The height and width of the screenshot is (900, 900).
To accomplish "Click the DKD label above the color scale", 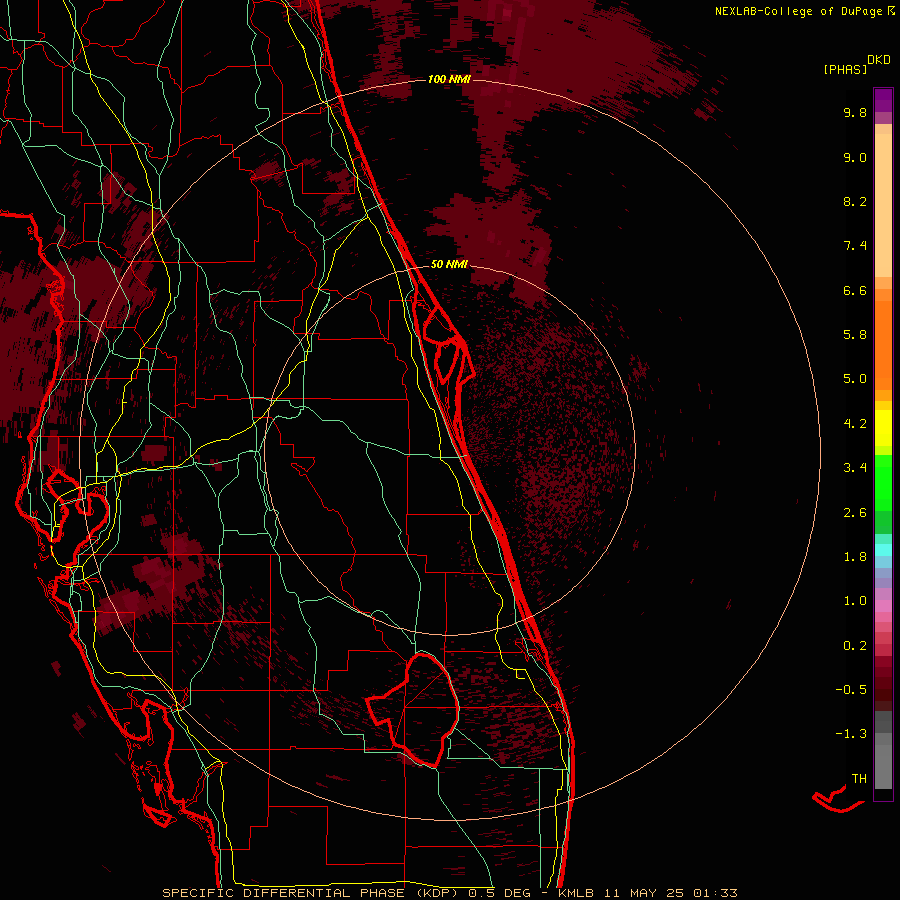I will (879, 60).
